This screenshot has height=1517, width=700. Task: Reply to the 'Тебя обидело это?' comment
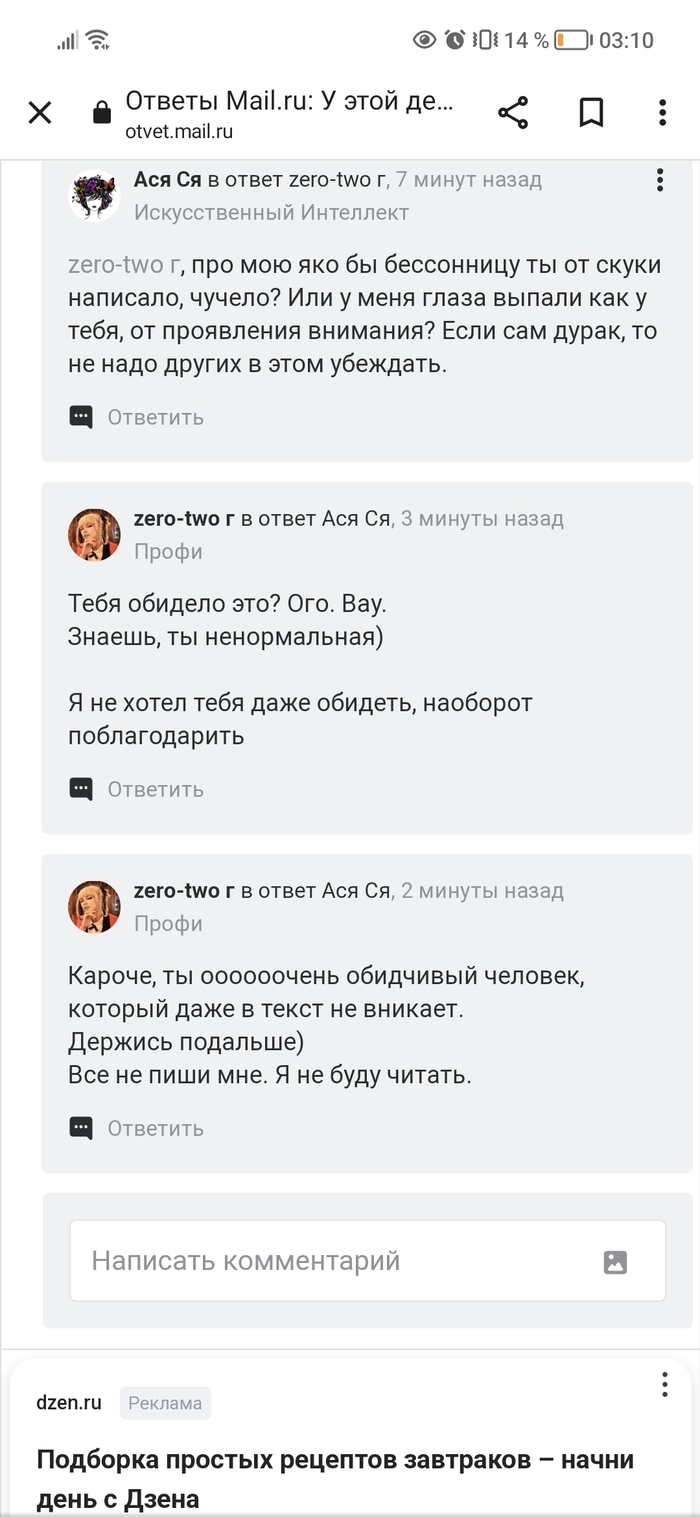pos(155,789)
